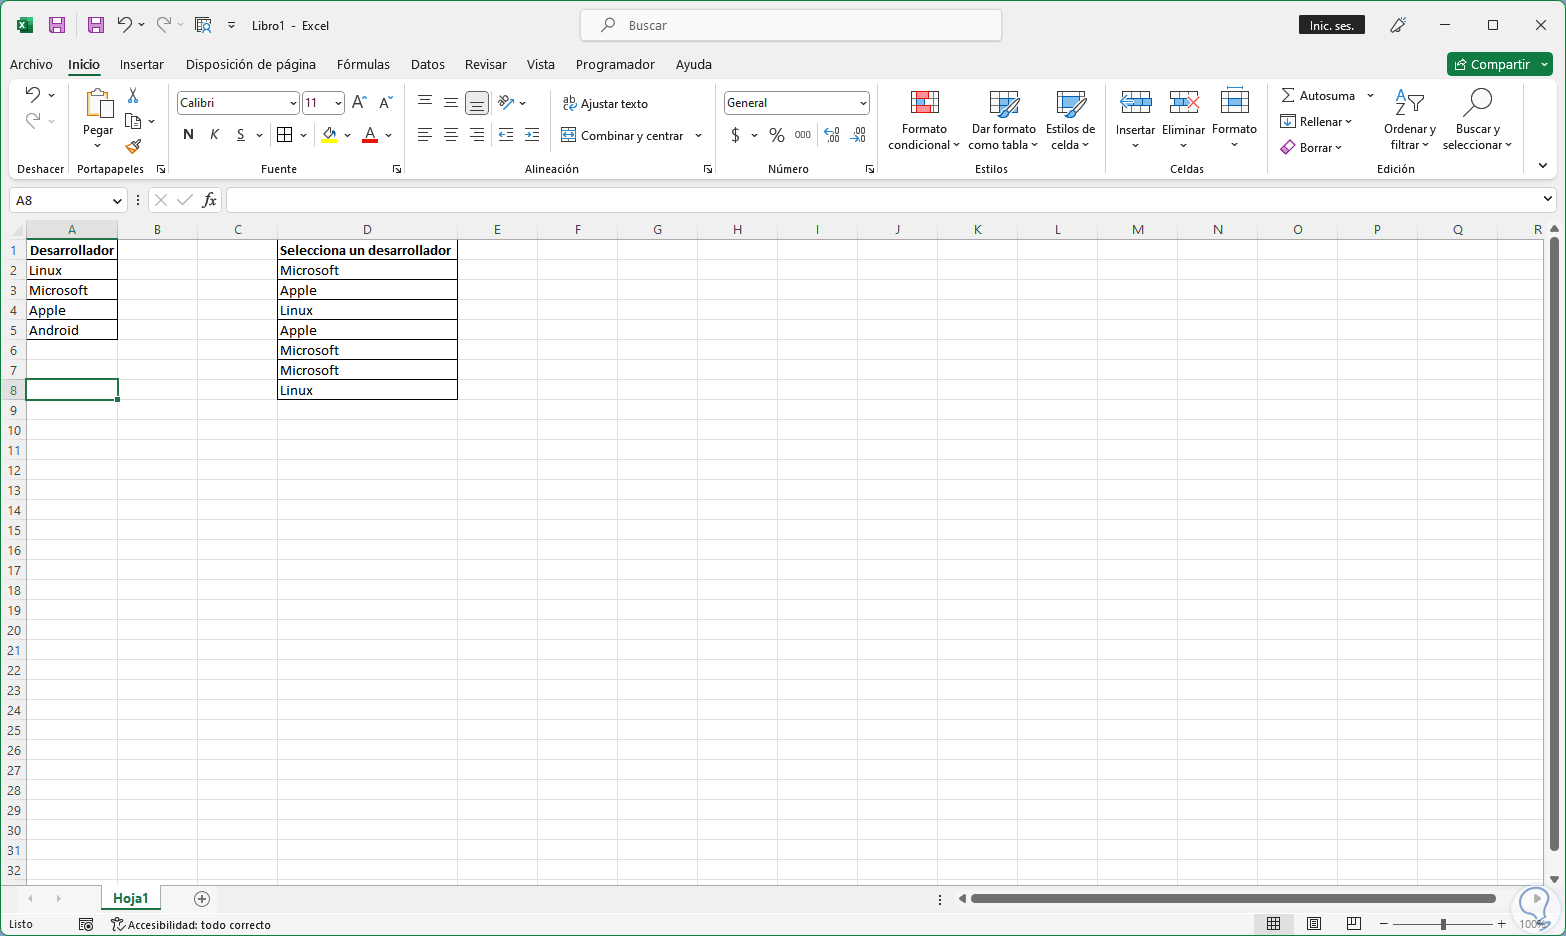The image size is (1566, 936).
Task: Toggle italic with the K button
Action: point(214,135)
